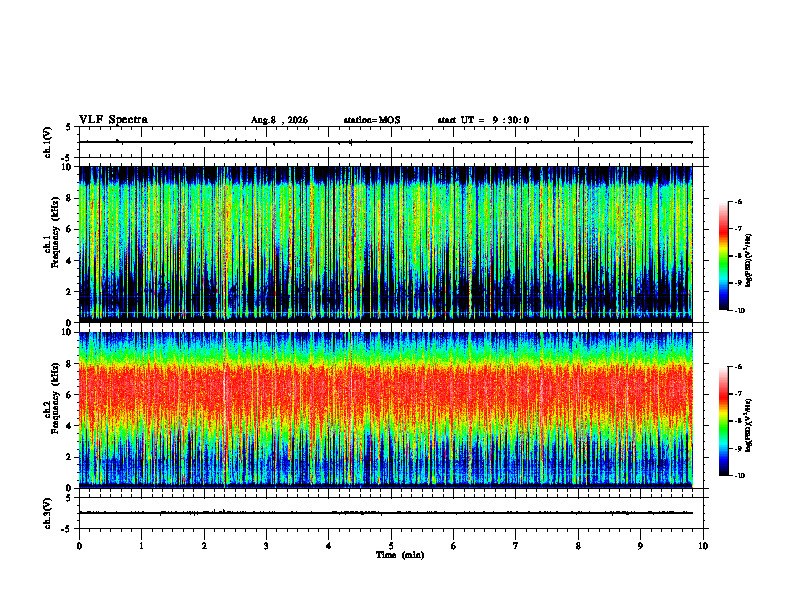This screenshot has width=792, height=612.
Task: Click the ch.3 voltage waveform trace panel
Action: (x=391, y=513)
